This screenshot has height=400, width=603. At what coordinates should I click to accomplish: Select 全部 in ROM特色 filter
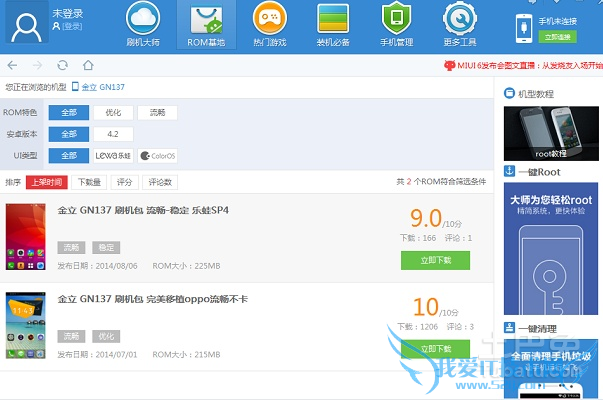69,113
